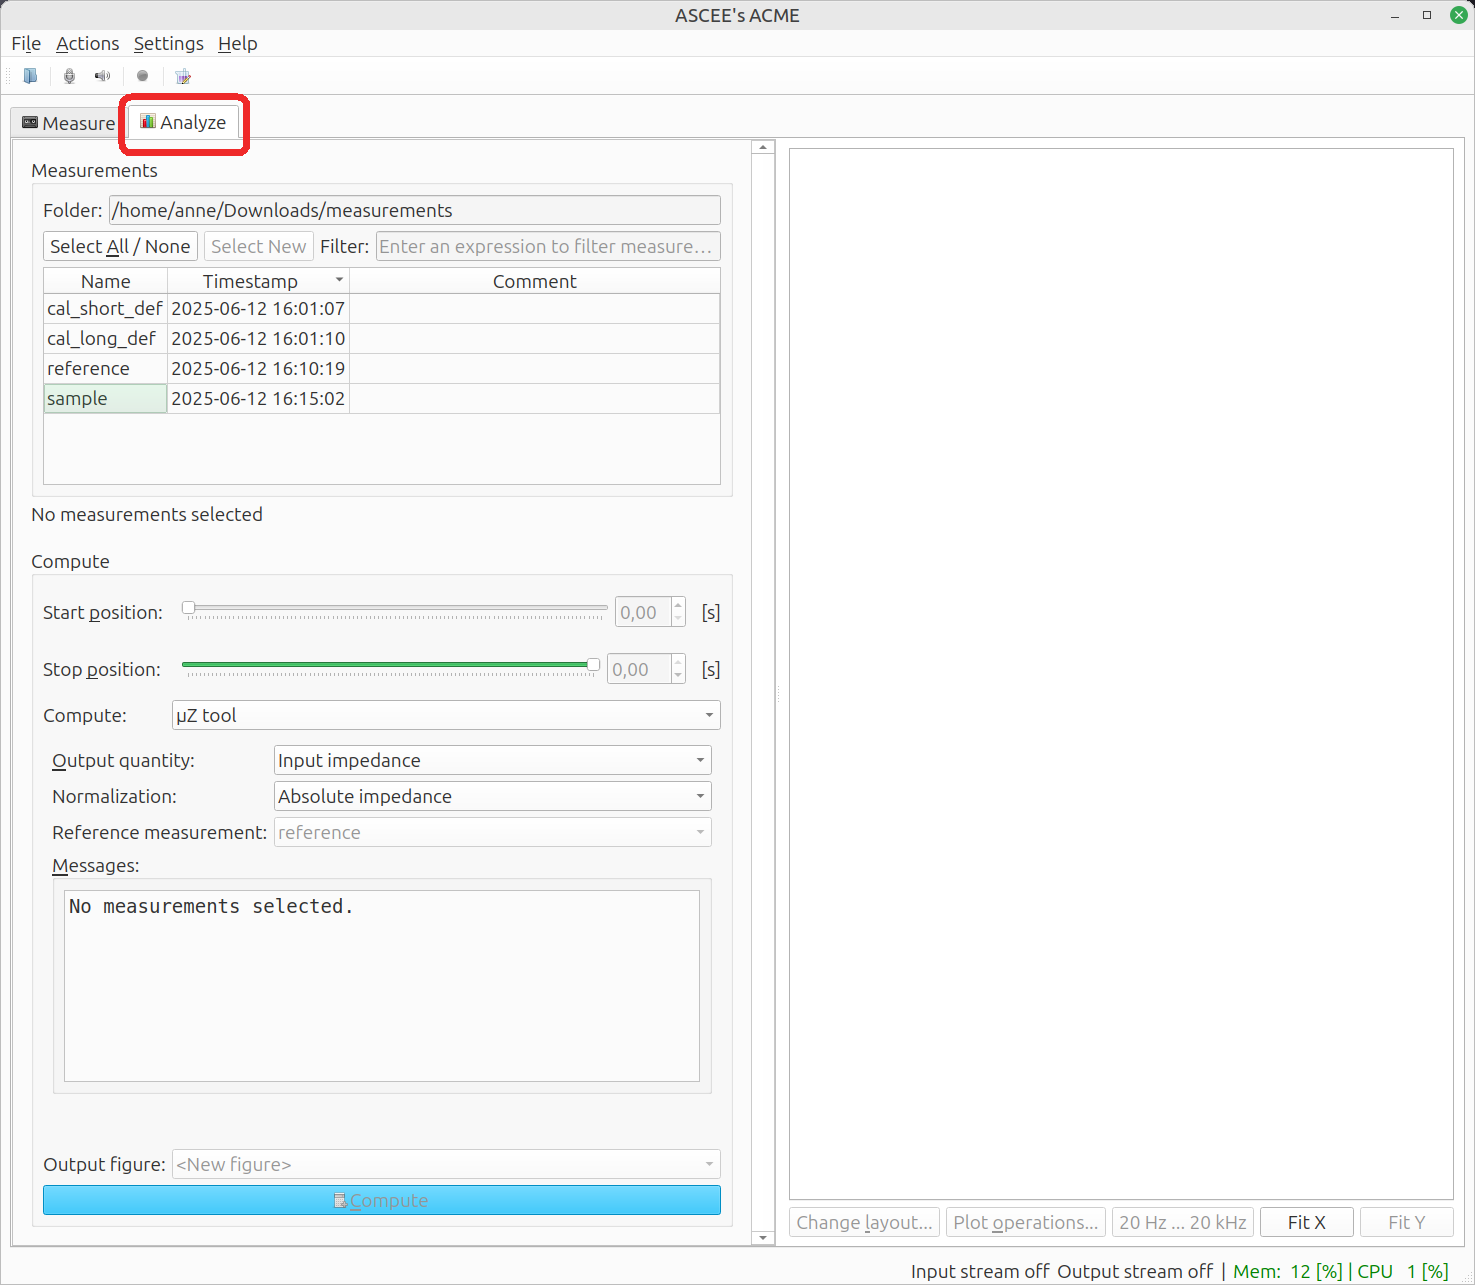
Task: Click timestamp 2025-06-12 16:01:07
Action: [x=258, y=308]
